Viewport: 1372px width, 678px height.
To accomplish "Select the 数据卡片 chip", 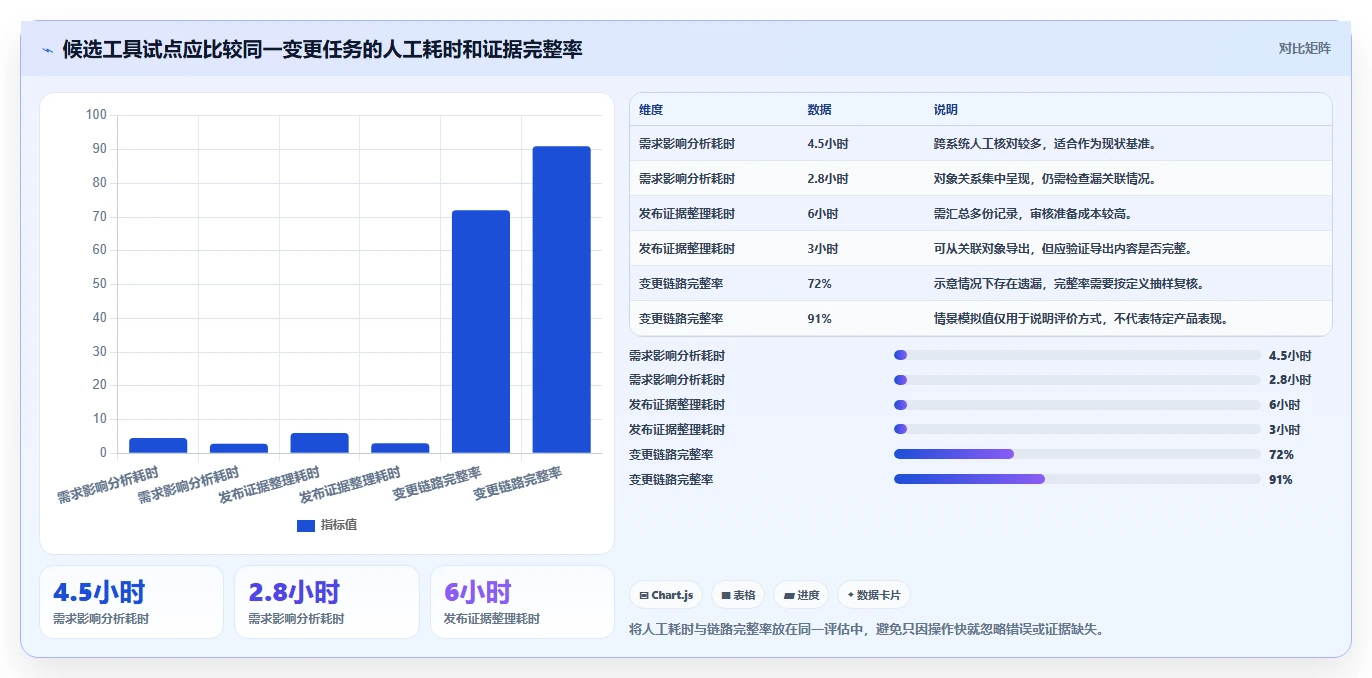I will [874, 595].
